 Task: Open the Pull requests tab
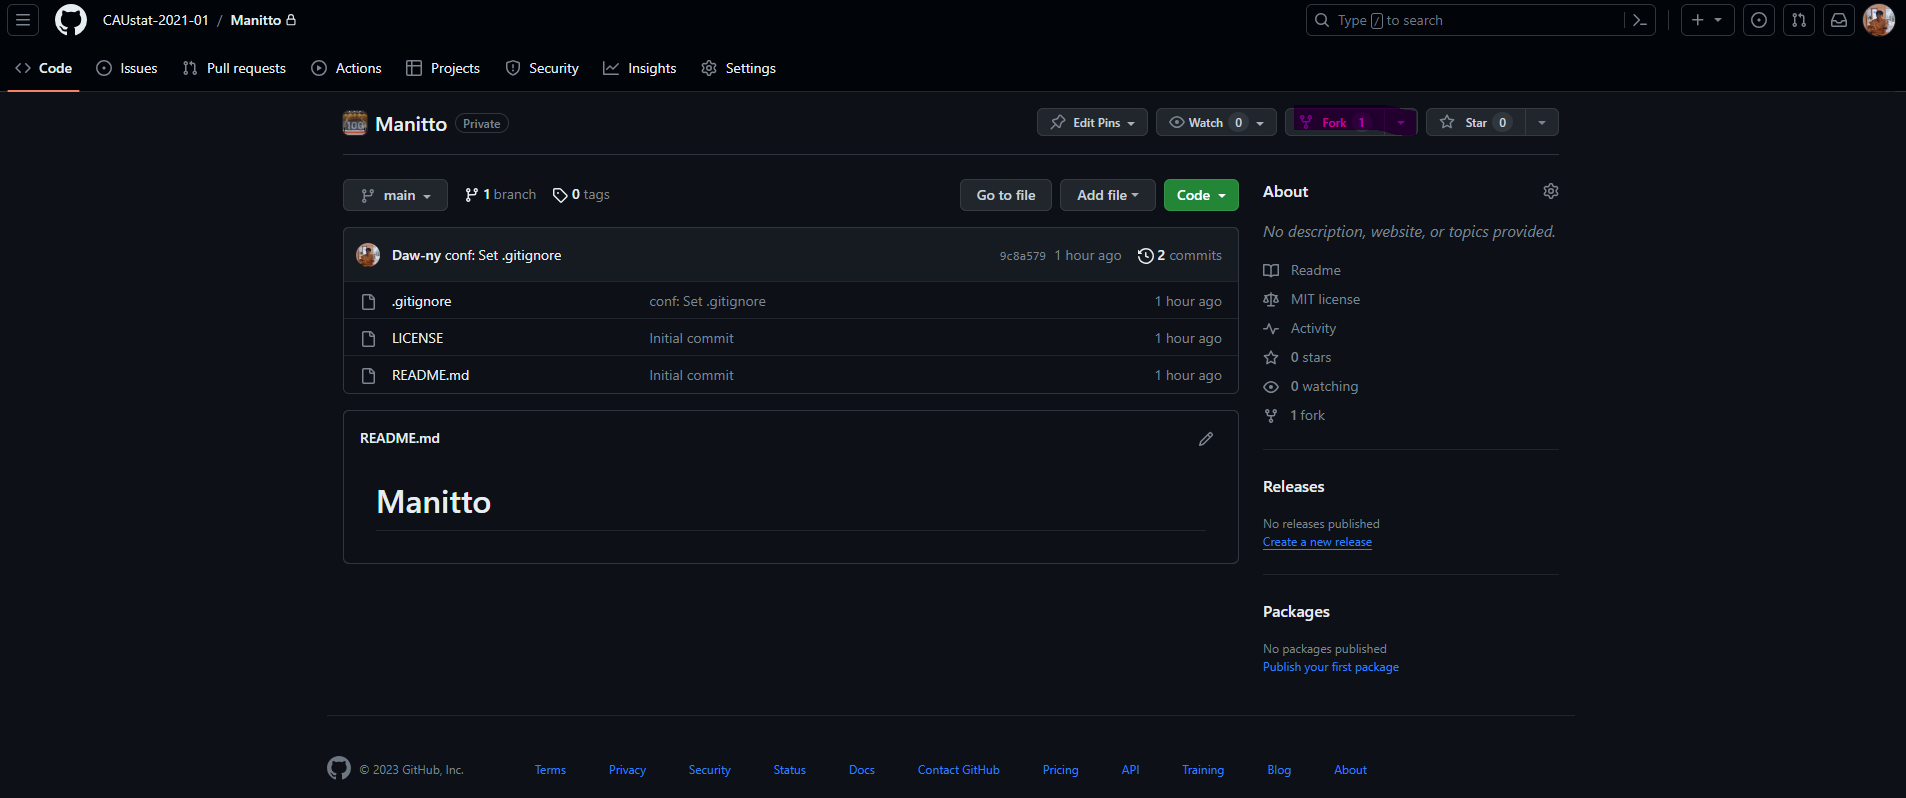click(234, 68)
